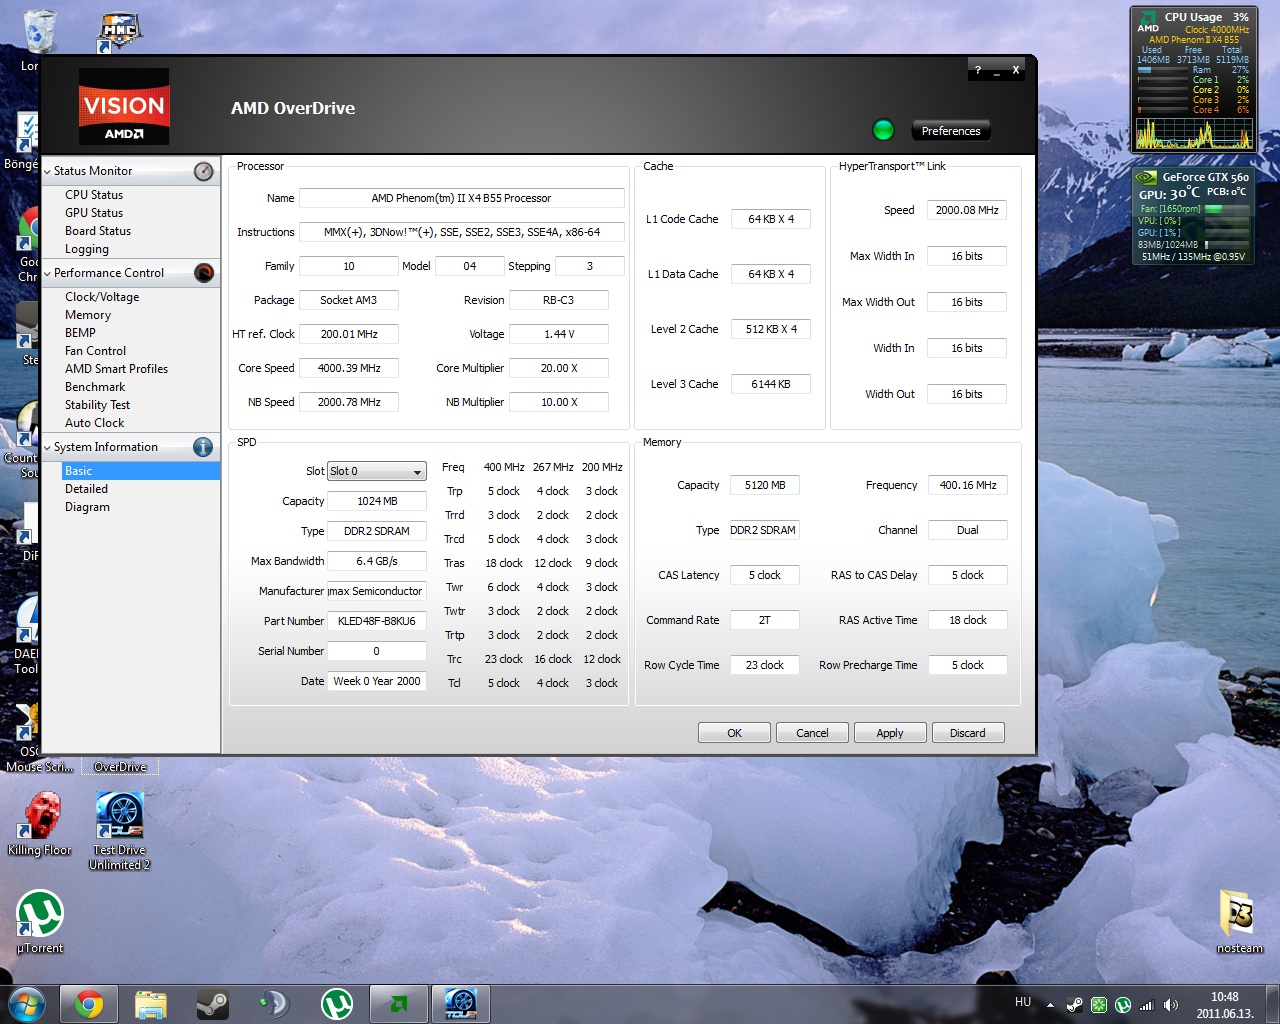
Task: Open the Stability Test page
Action: point(97,405)
